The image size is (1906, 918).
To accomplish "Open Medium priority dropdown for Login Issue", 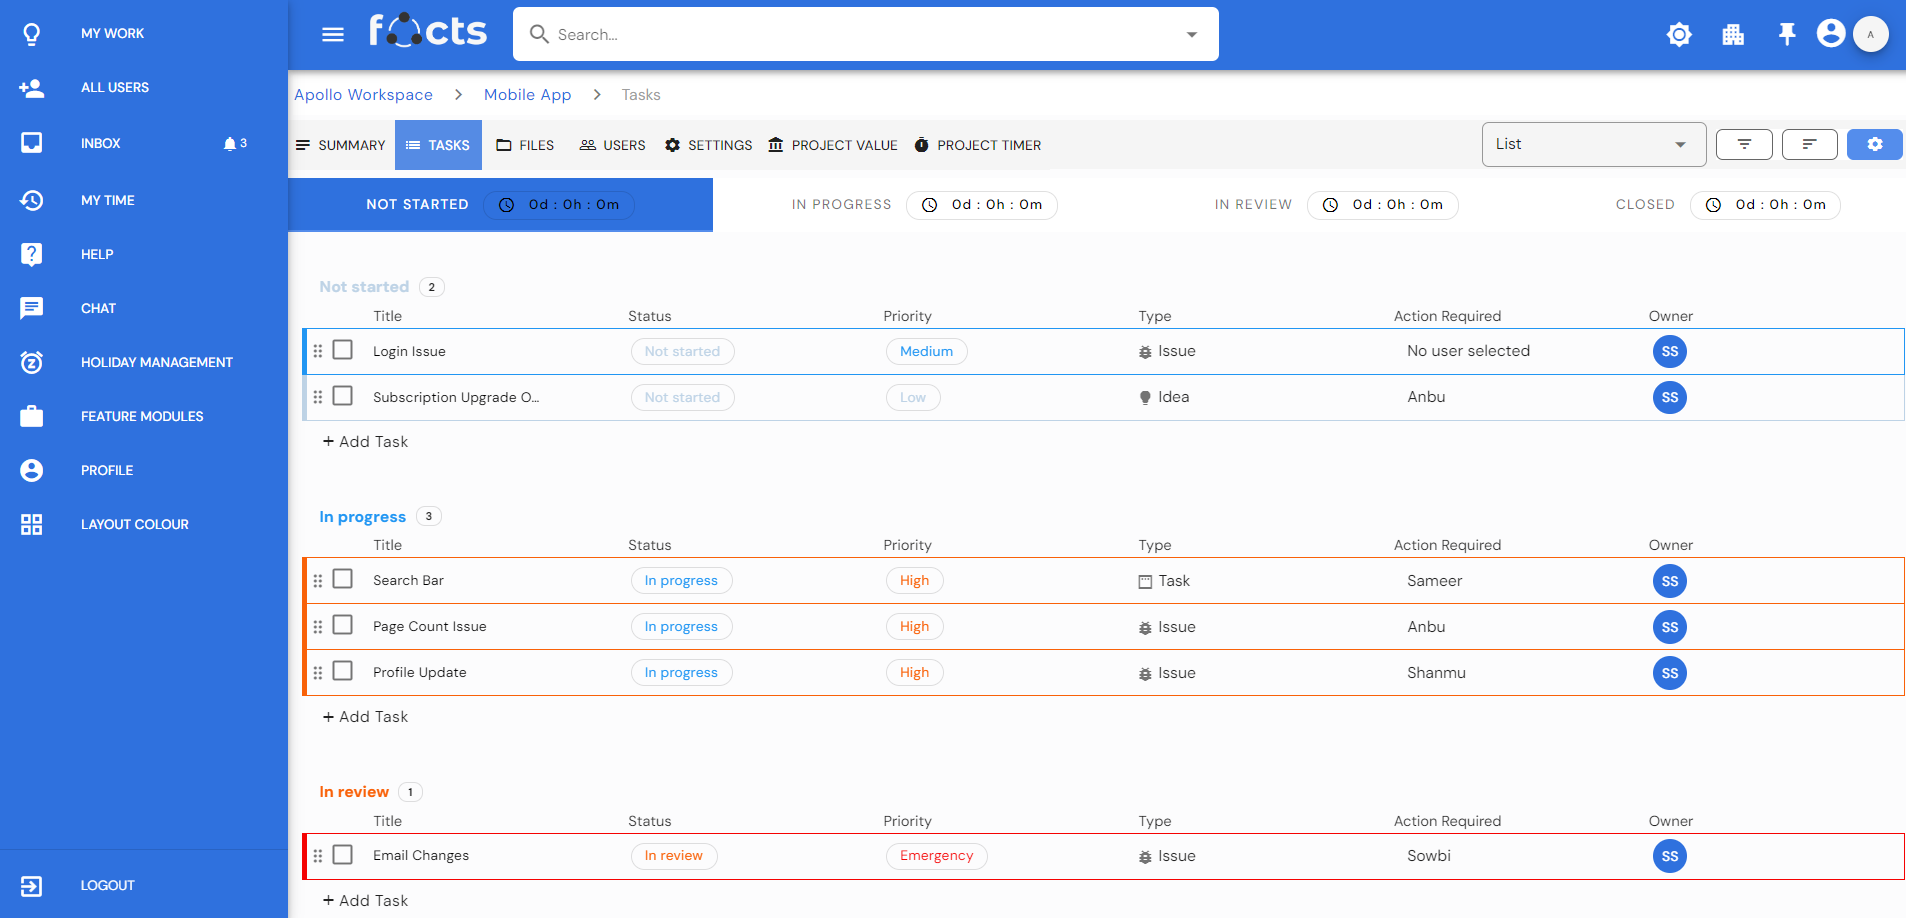I will [926, 351].
